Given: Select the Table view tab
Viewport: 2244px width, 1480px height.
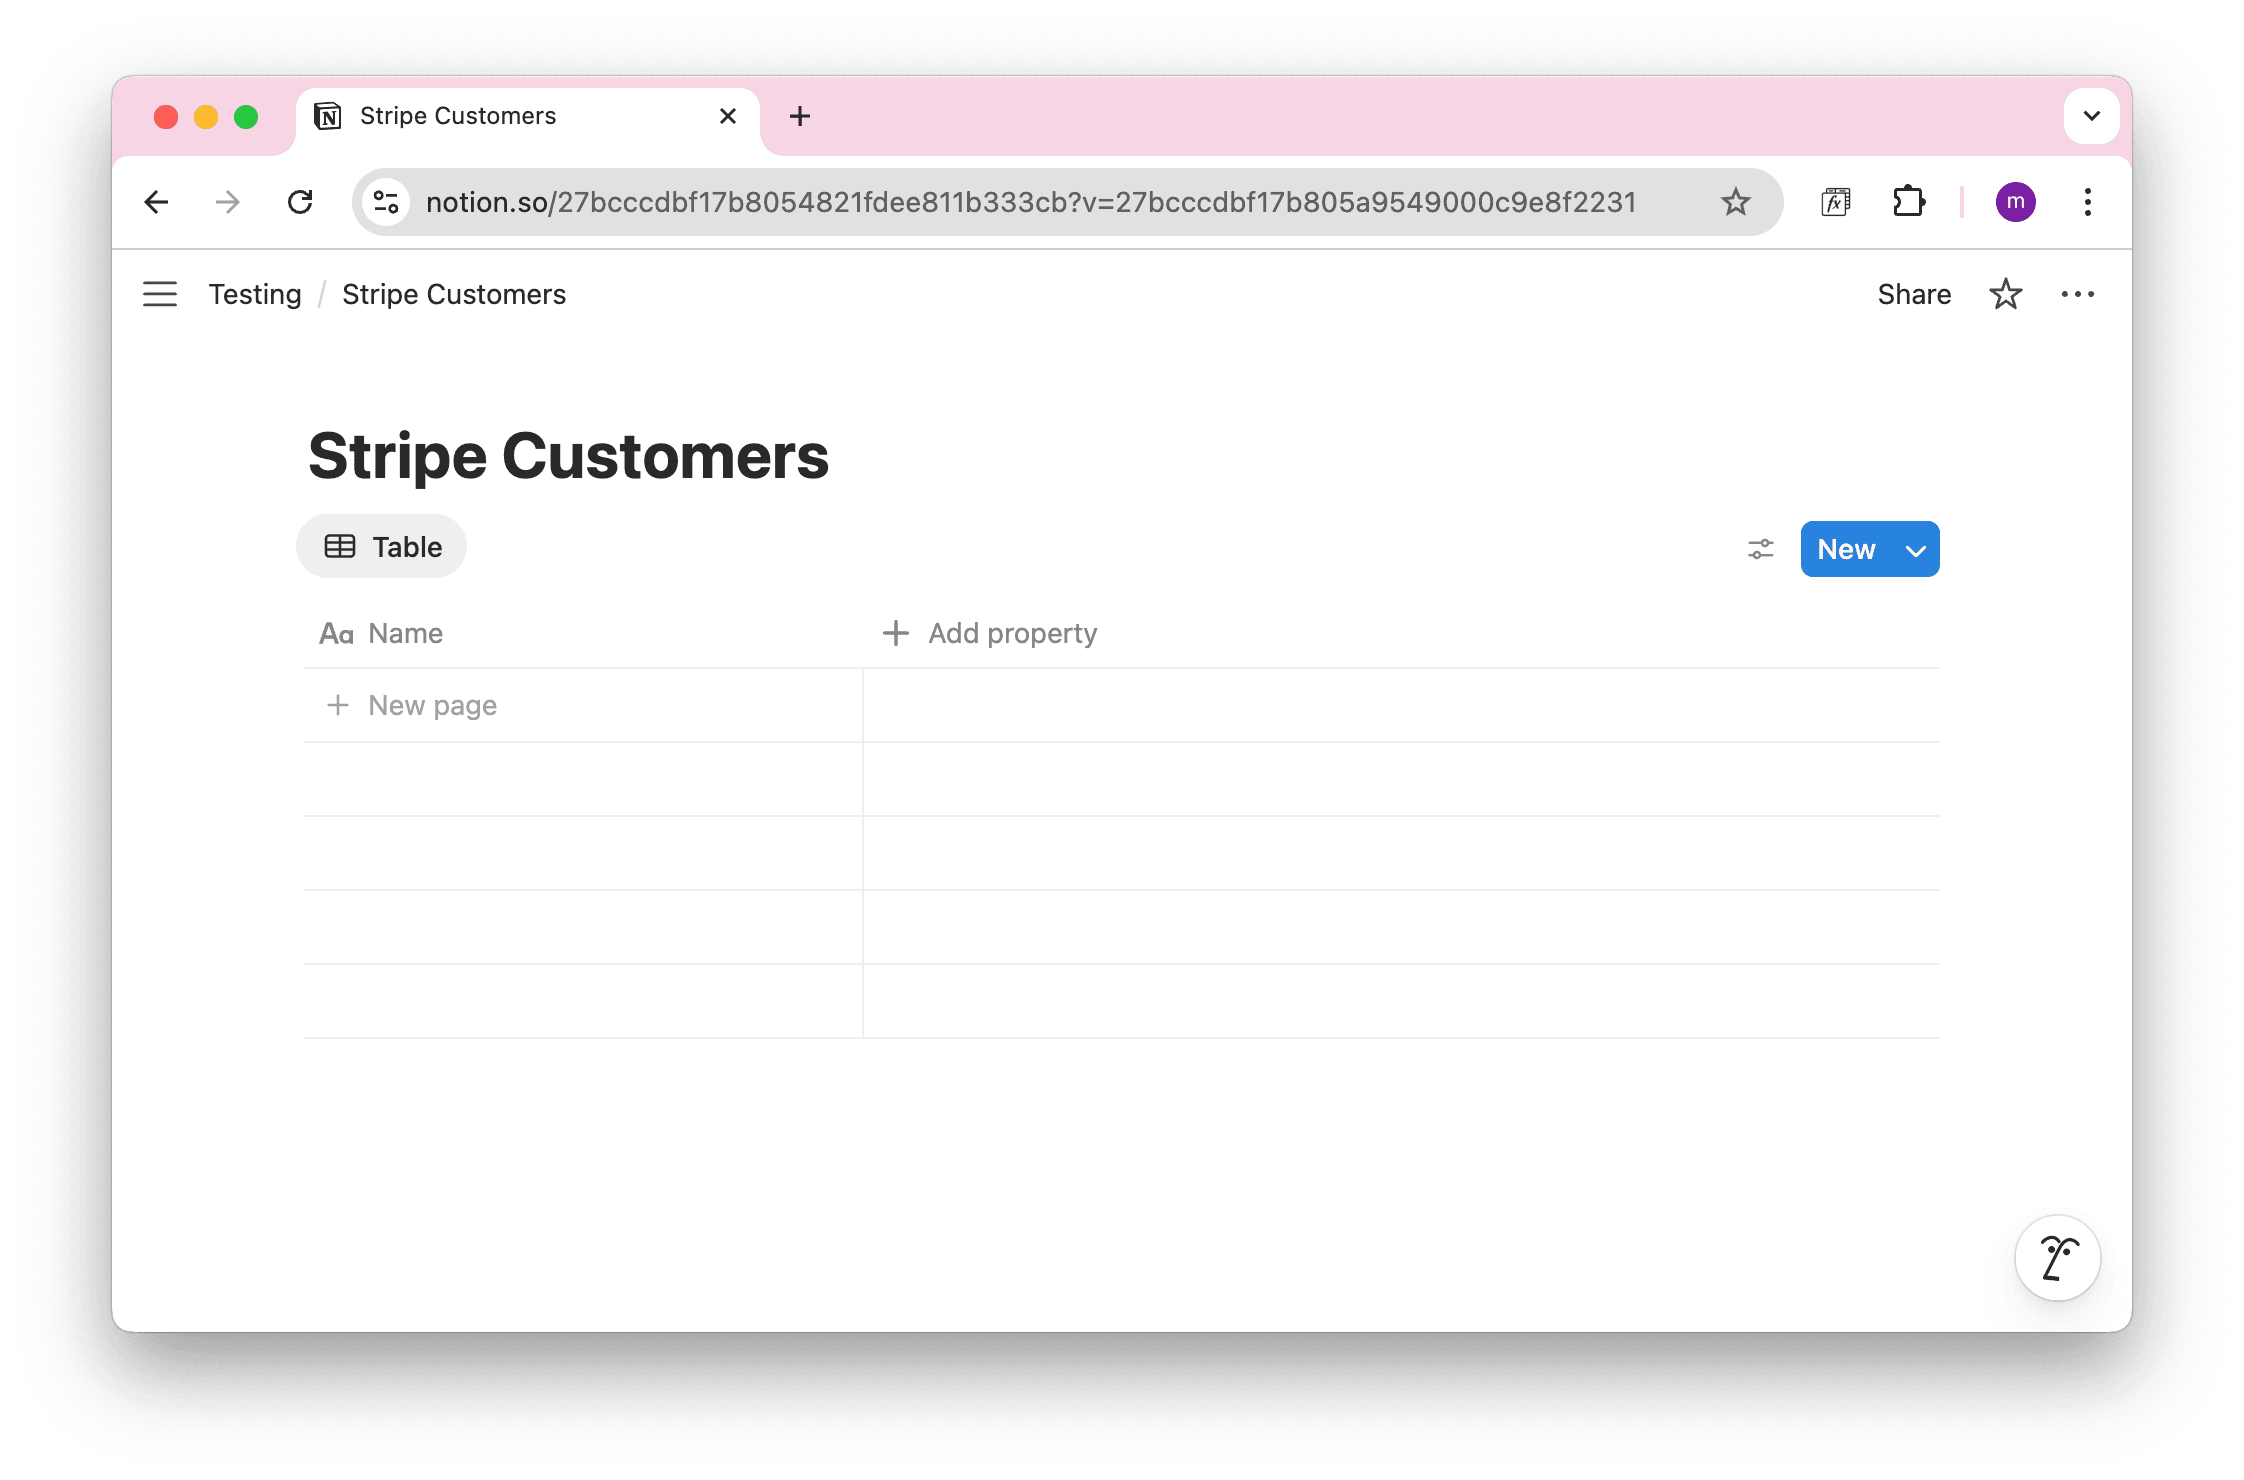Looking at the screenshot, I should click(x=382, y=547).
